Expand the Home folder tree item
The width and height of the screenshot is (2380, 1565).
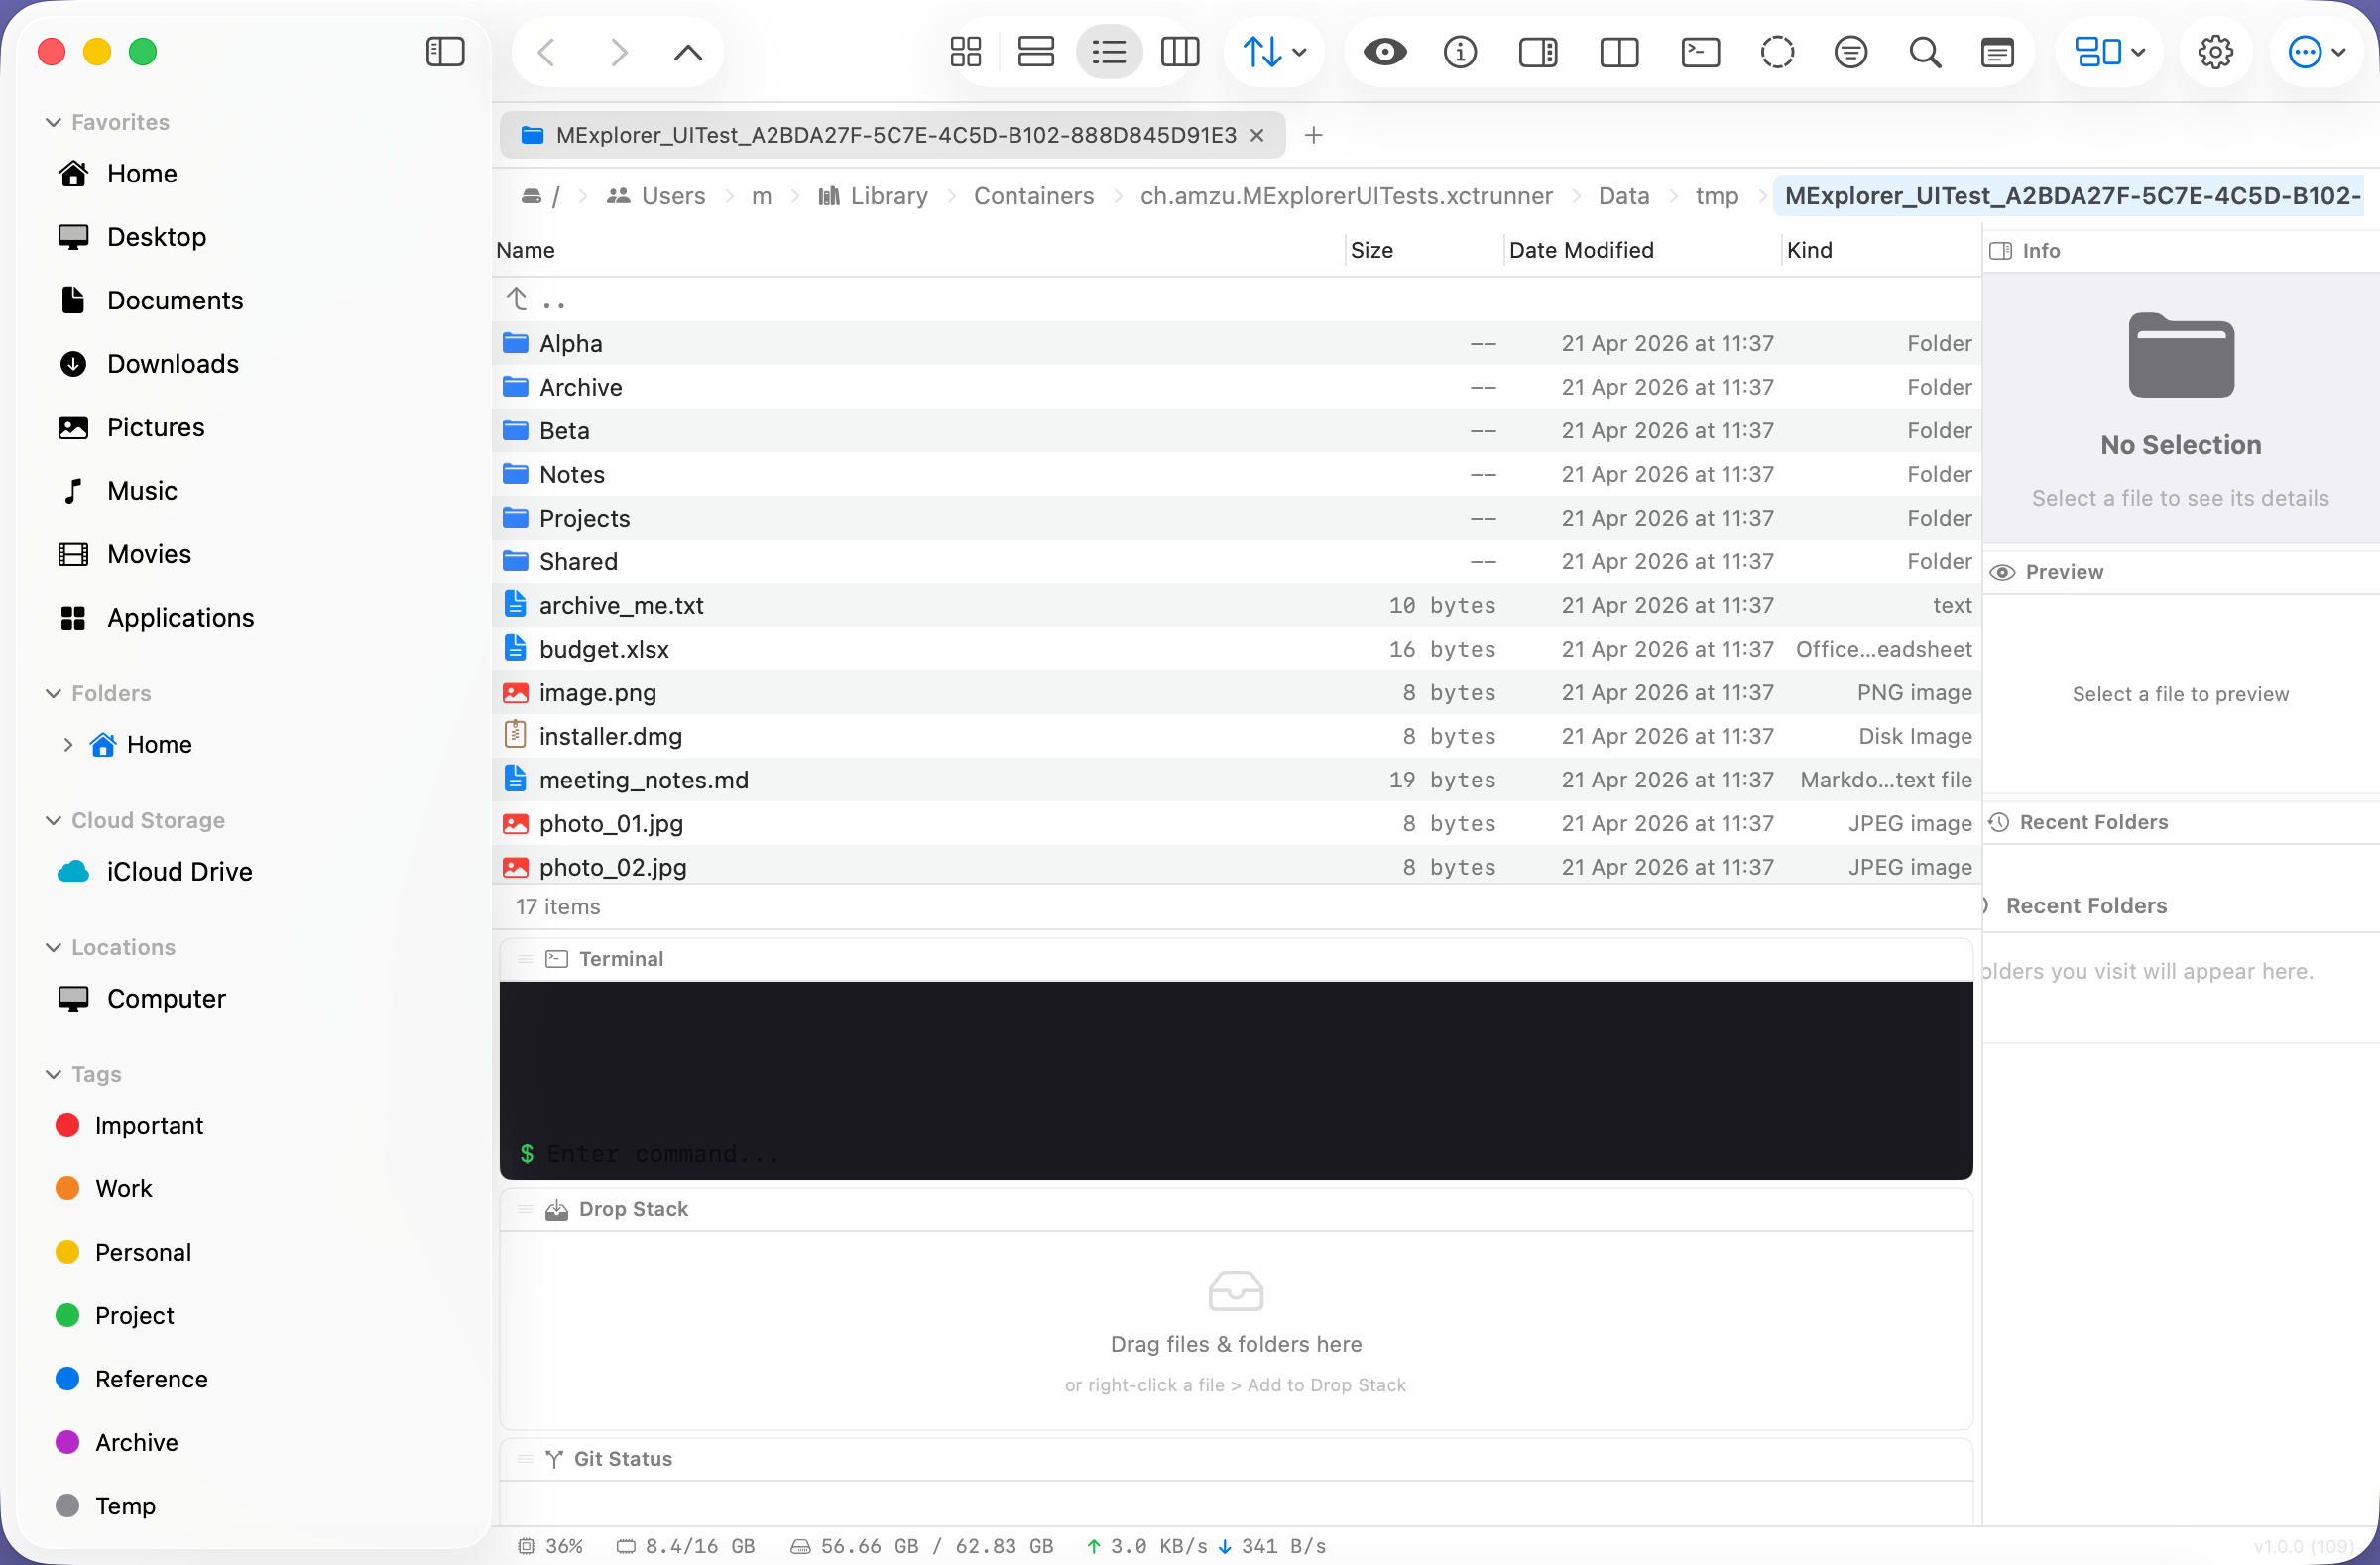(68, 745)
